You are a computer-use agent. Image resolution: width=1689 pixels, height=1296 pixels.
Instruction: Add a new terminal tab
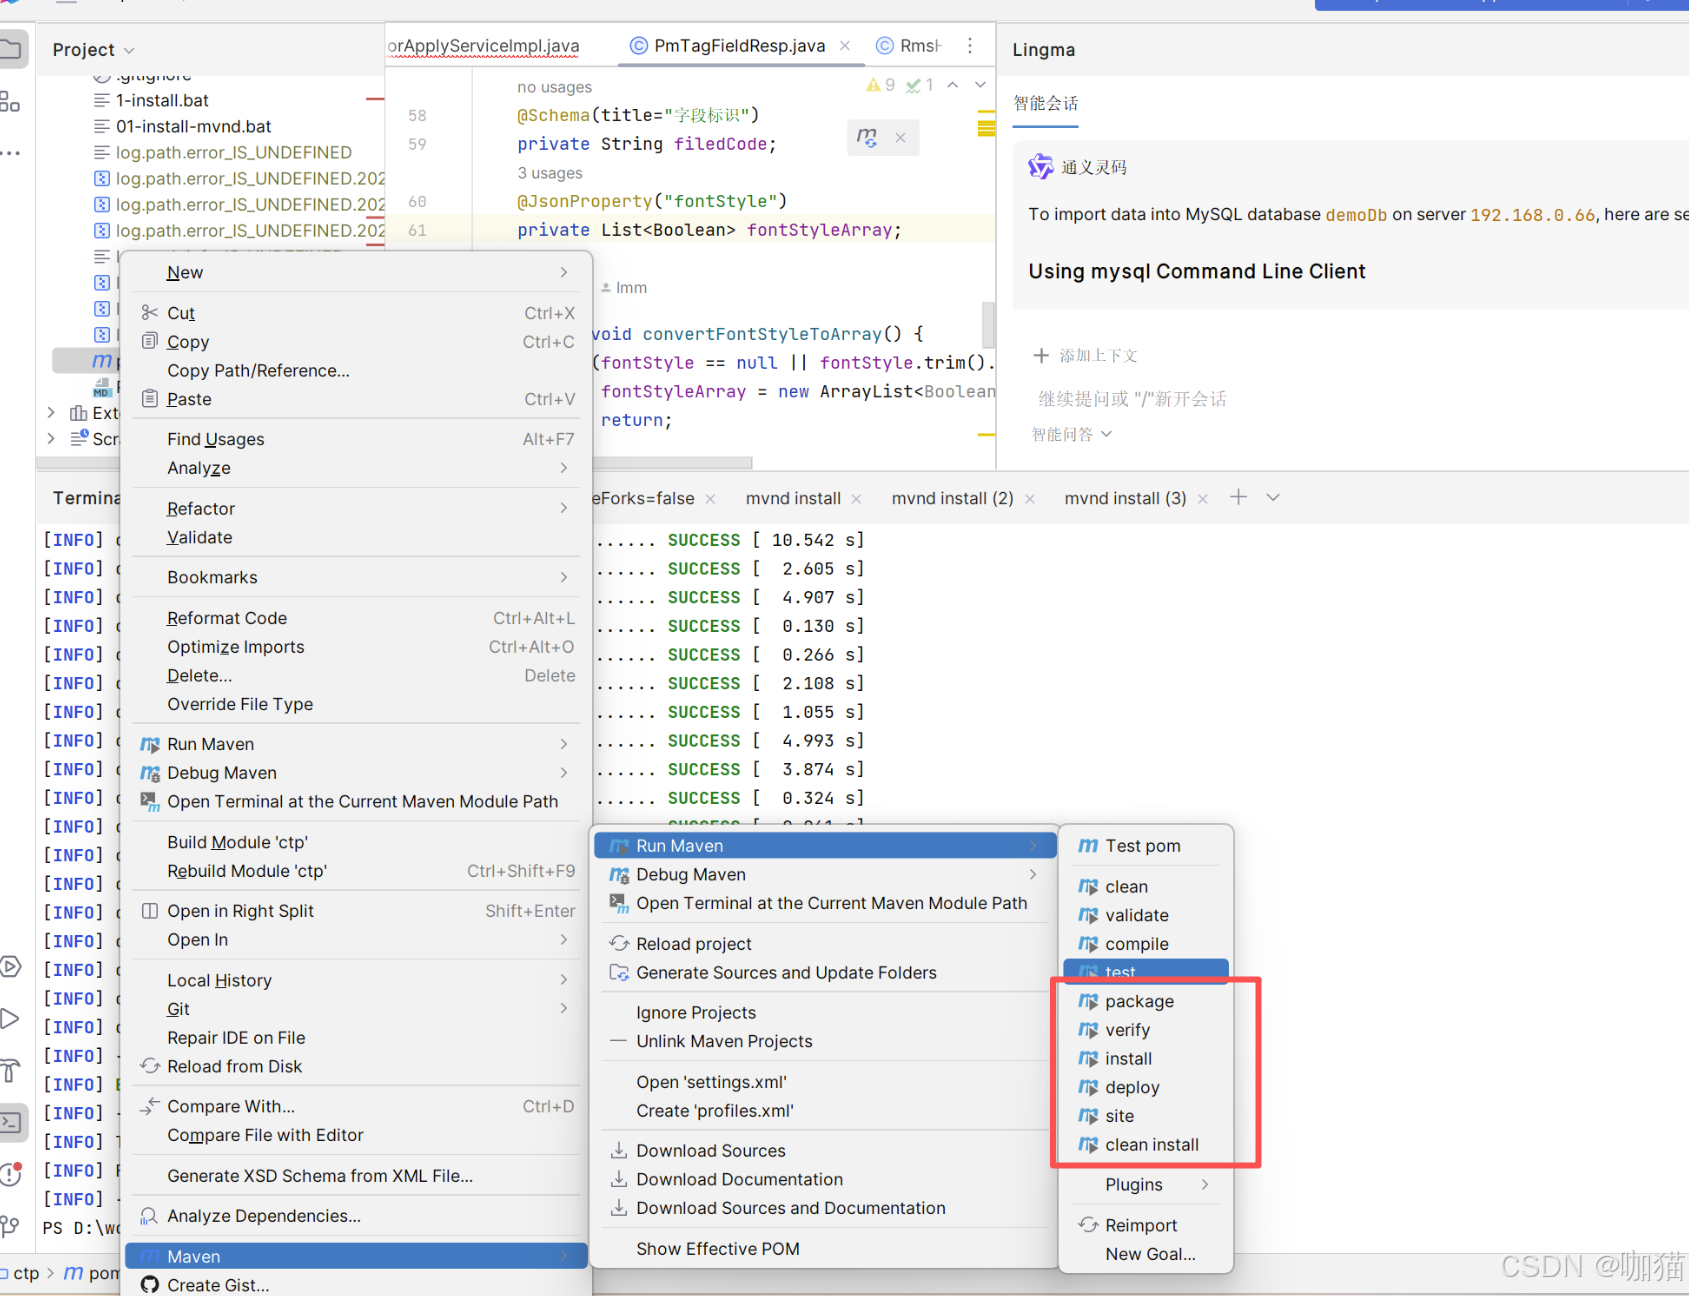click(1238, 497)
